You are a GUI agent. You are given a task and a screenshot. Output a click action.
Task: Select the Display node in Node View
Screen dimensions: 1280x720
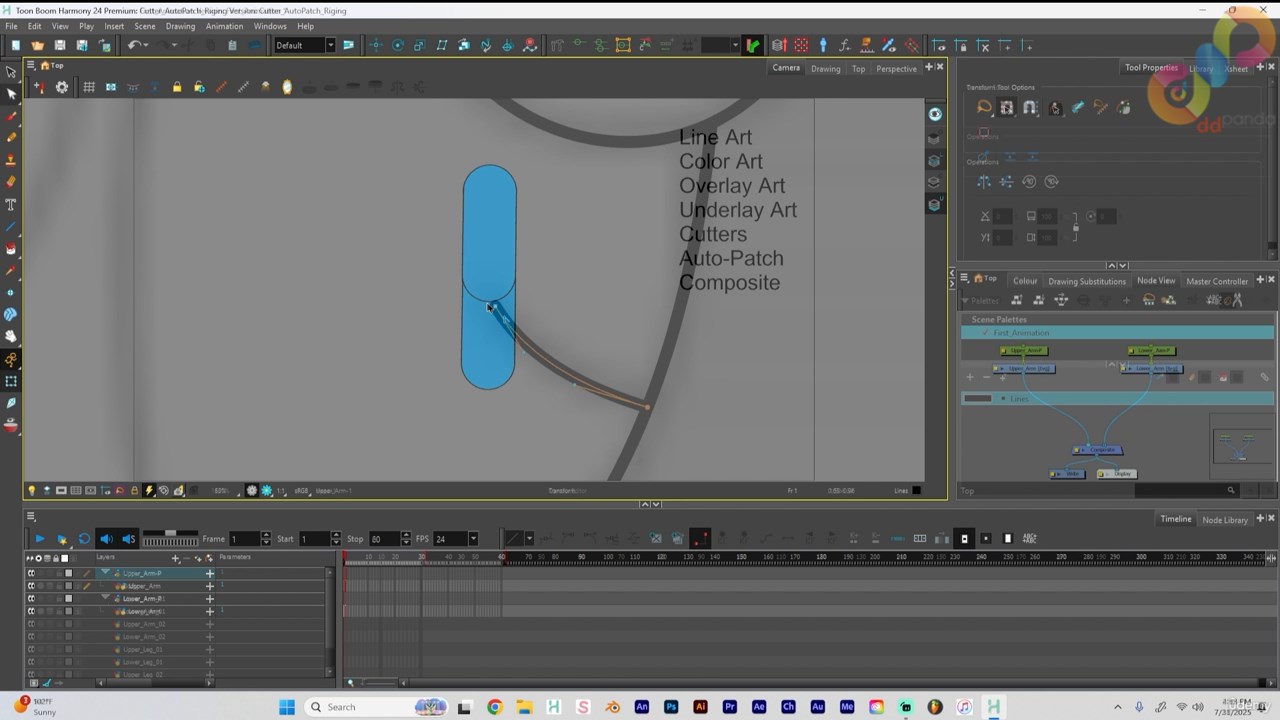coord(1117,473)
